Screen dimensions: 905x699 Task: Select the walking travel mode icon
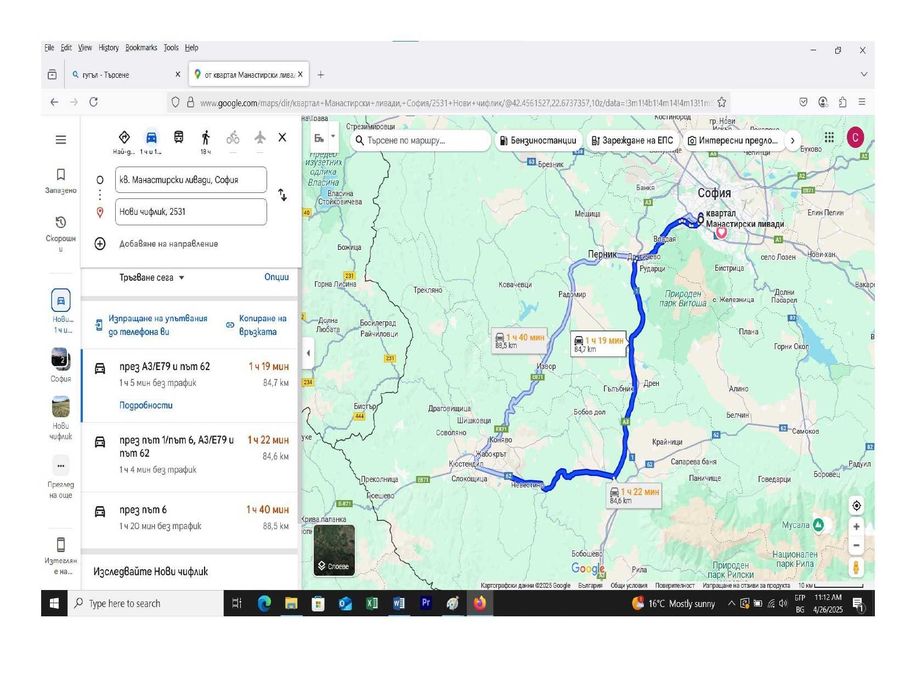[x=205, y=137]
